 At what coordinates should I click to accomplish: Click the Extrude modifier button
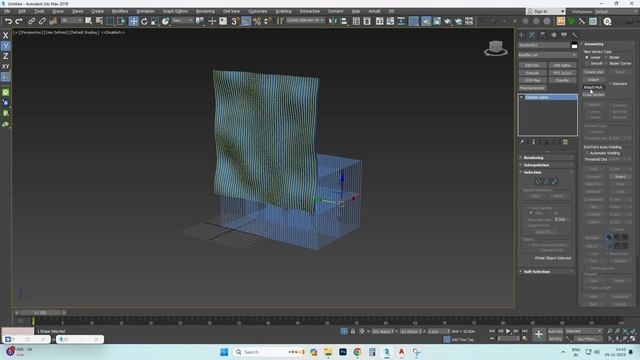tap(532, 73)
